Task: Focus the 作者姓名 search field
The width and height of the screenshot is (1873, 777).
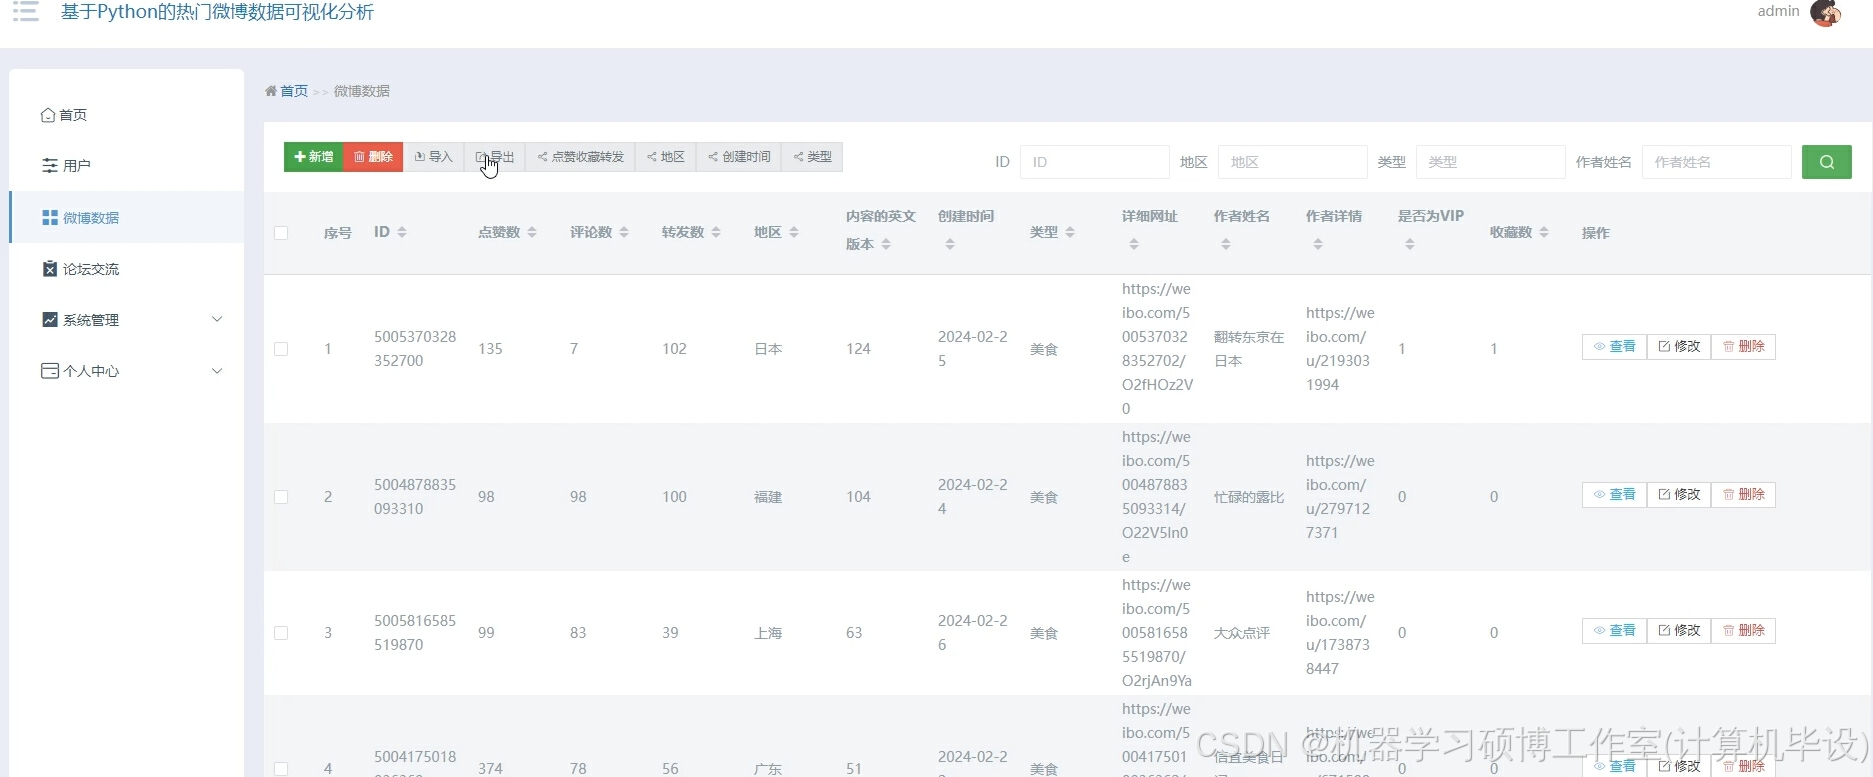Action: pos(1716,162)
